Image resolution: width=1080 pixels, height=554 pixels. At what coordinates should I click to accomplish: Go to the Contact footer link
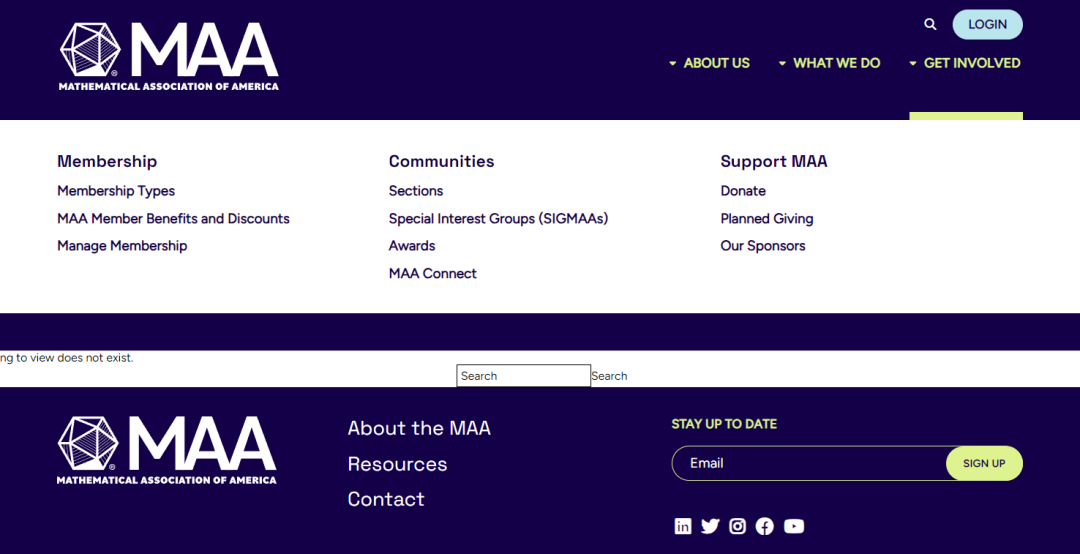(x=386, y=500)
